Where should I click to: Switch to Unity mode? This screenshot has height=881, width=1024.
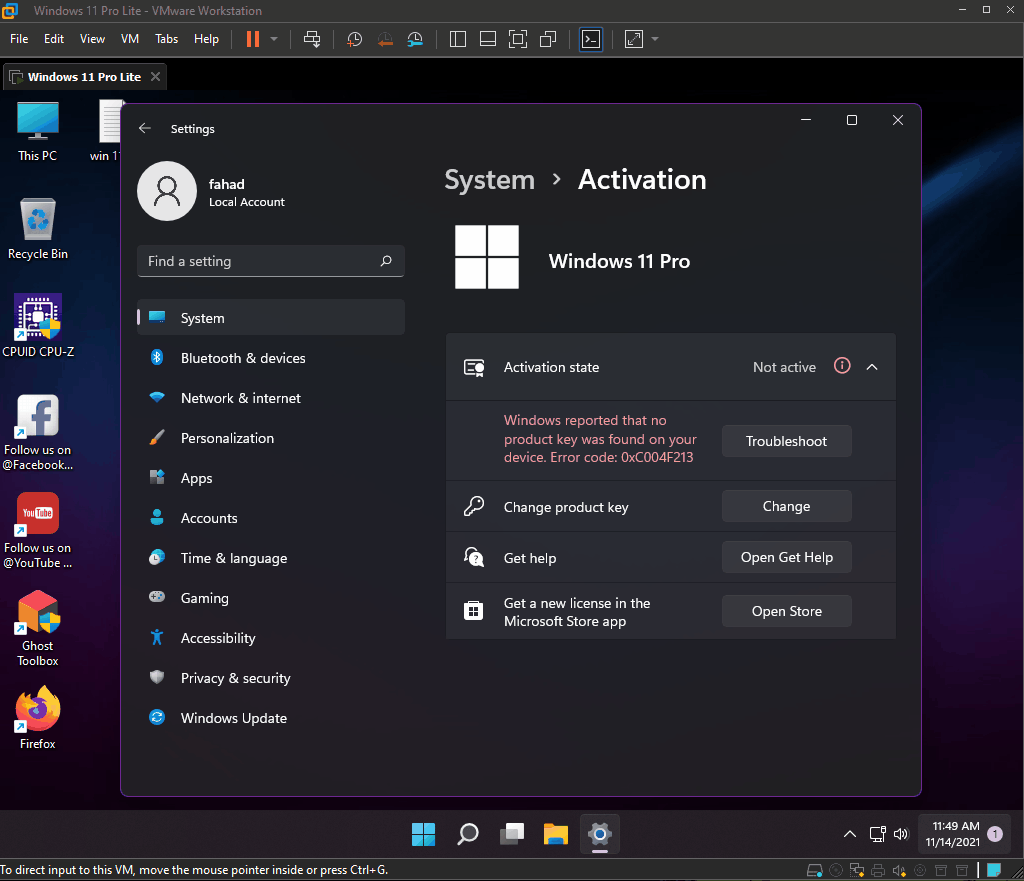[x=548, y=39]
